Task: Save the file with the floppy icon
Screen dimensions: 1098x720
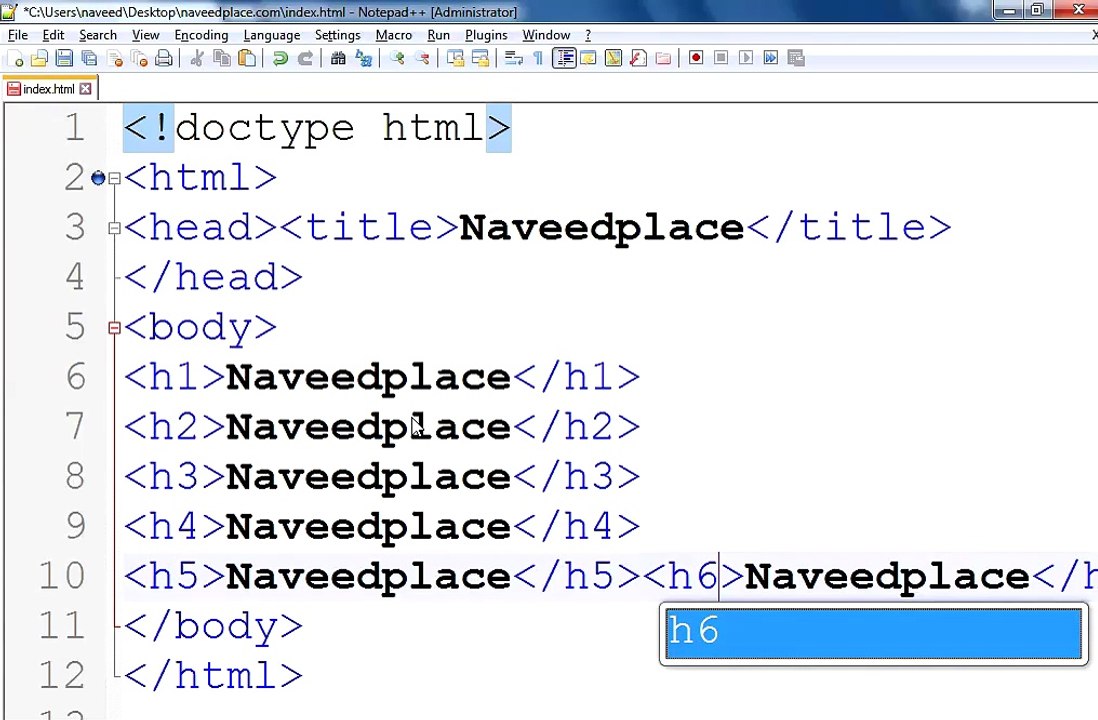Action: pos(64,58)
